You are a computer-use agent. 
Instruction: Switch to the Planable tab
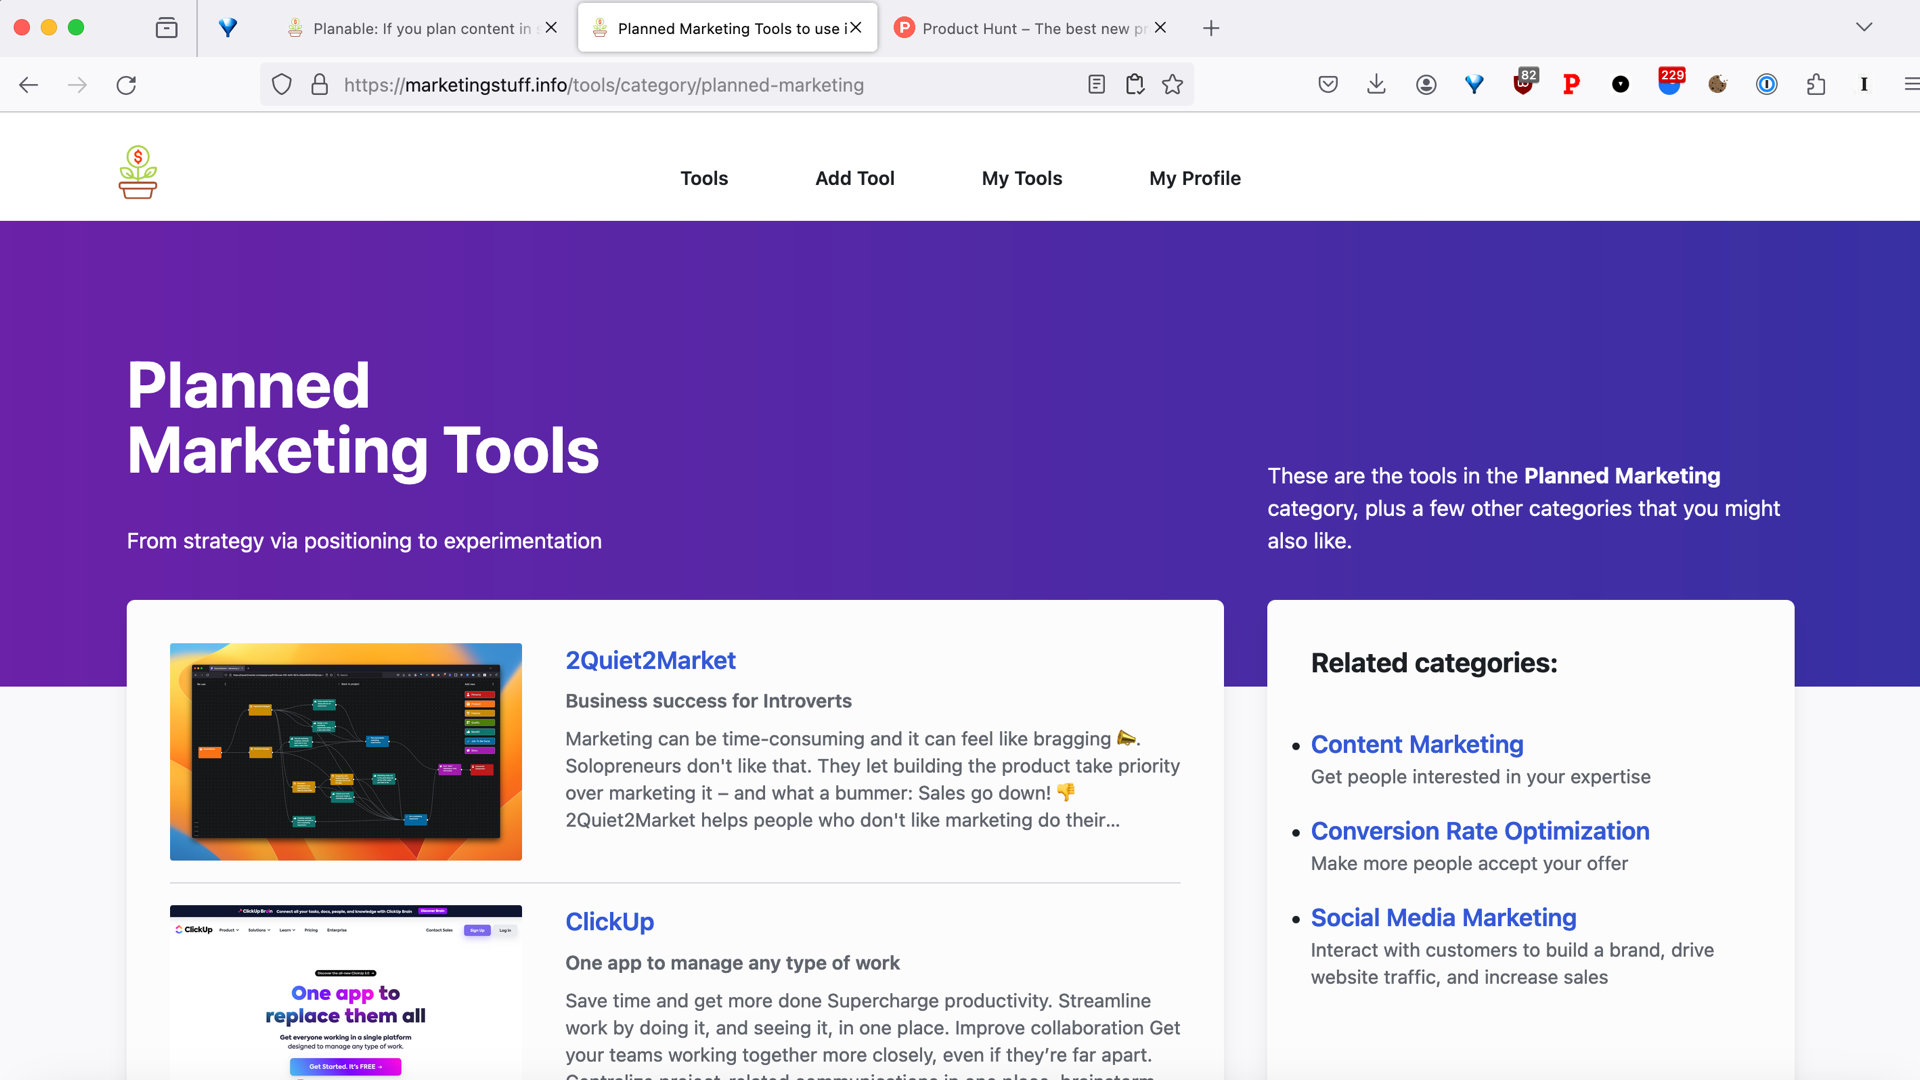tap(421, 28)
